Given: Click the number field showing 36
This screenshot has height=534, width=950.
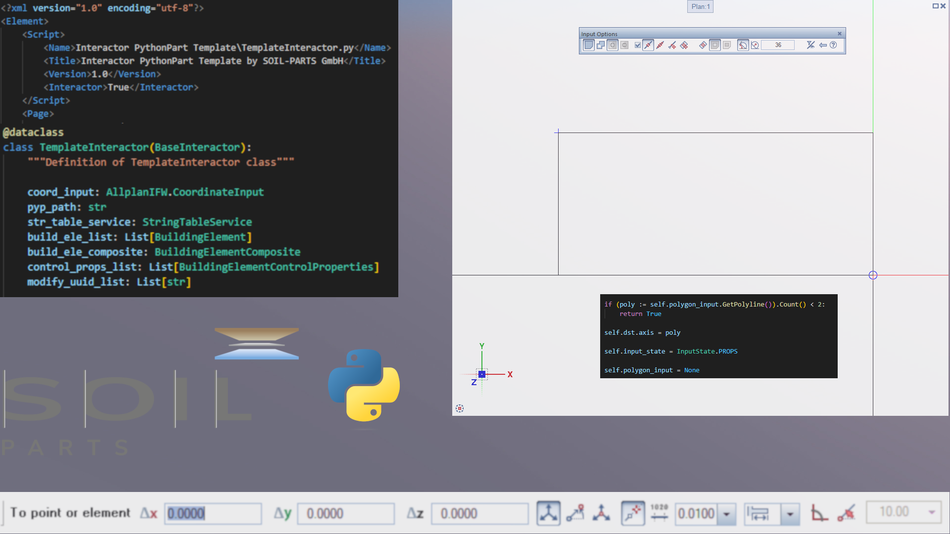Looking at the screenshot, I should [778, 45].
